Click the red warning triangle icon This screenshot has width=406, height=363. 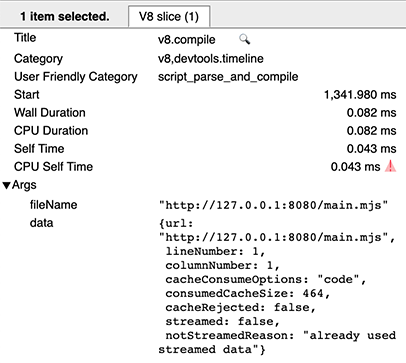pos(390,166)
